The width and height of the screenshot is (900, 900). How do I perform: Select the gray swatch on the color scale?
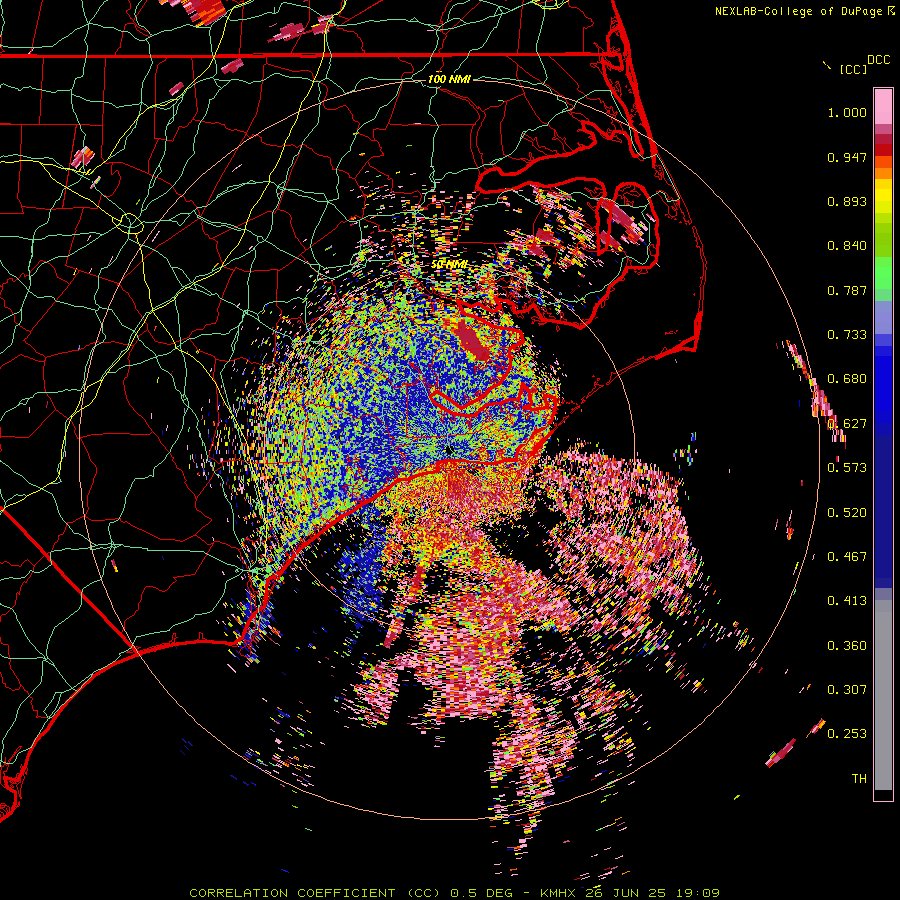(883, 695)
